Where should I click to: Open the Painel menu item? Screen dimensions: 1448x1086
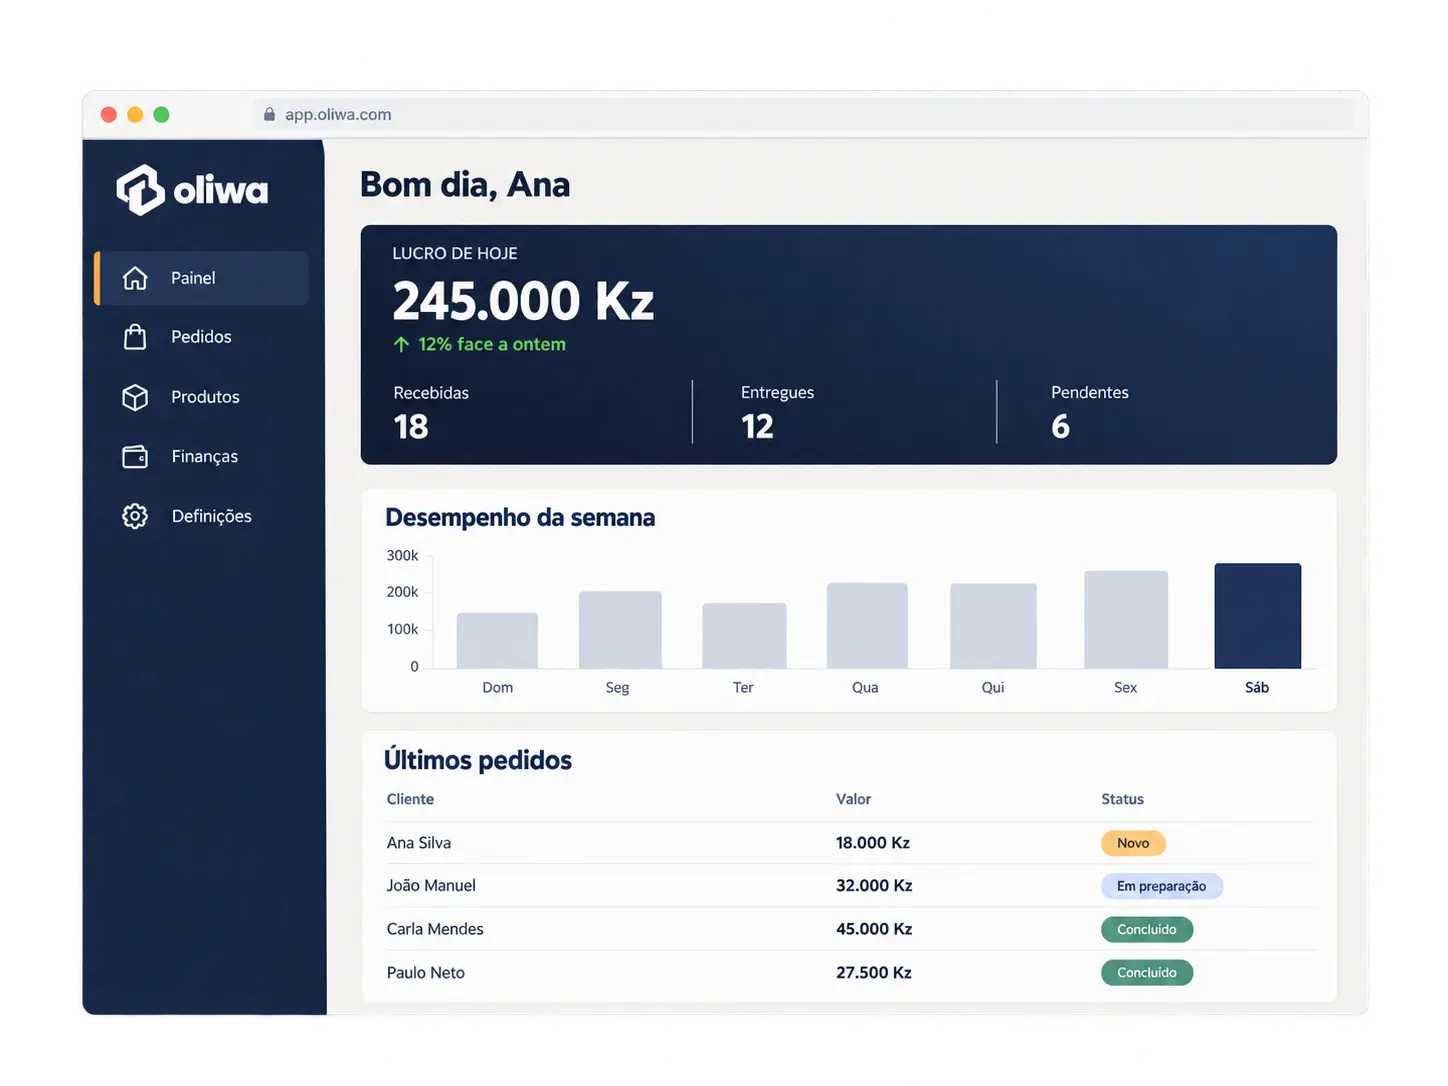[202, 278]
